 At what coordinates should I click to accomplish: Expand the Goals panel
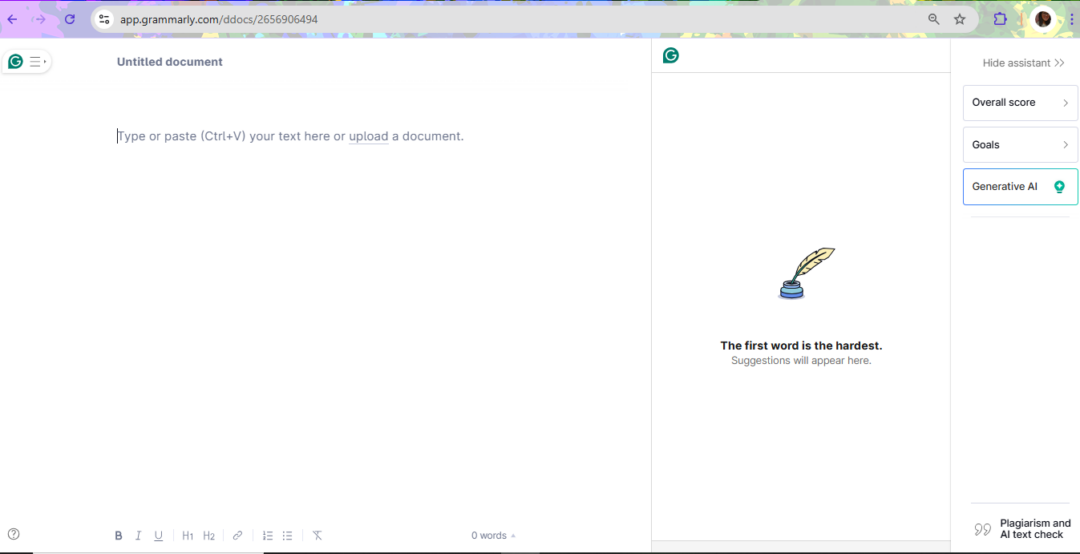point(1020,145)
